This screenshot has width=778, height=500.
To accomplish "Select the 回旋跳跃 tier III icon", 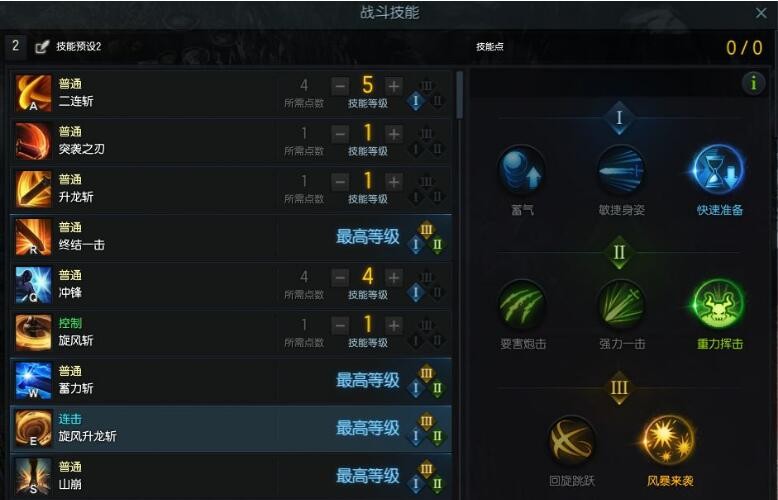I will (572, 440).
